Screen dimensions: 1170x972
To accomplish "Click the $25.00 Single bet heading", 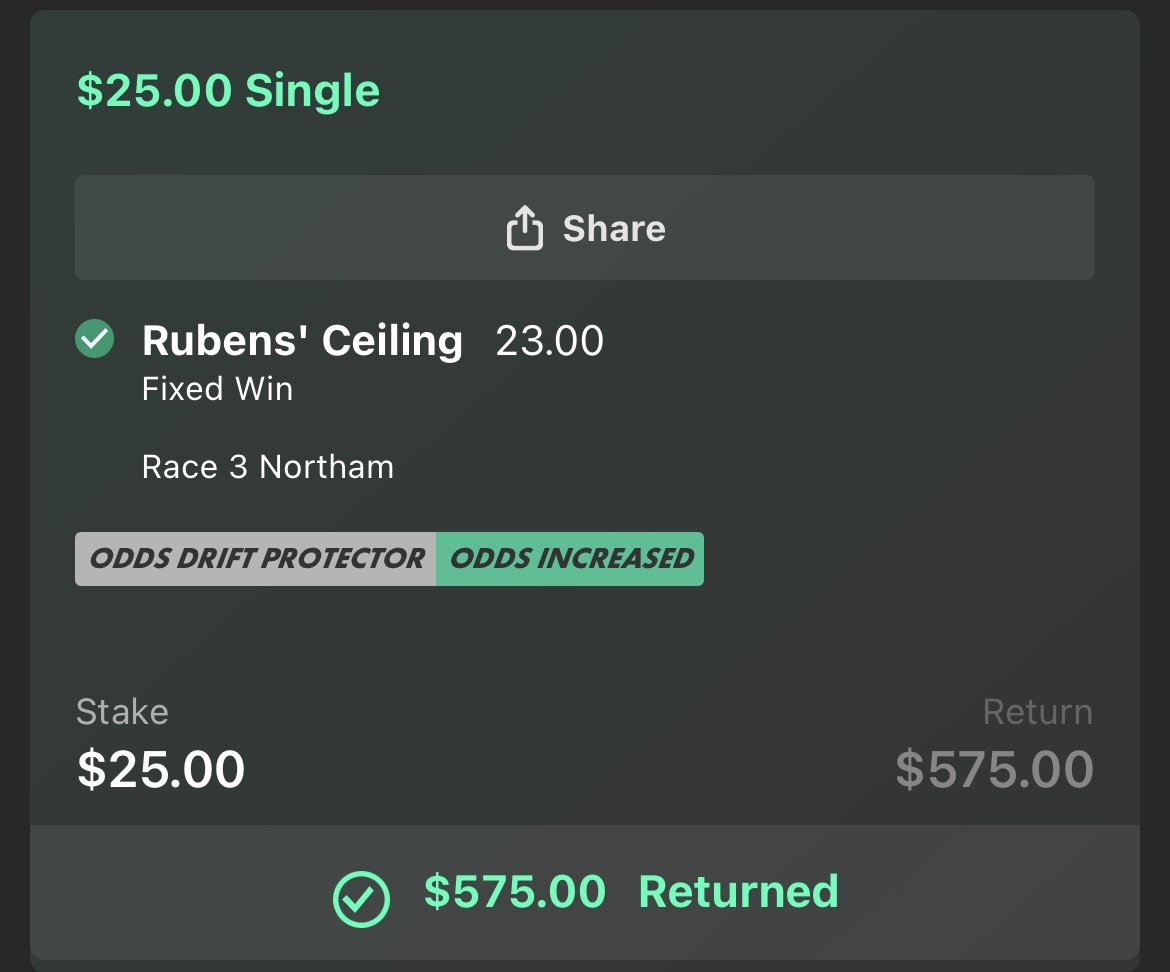I will pyautogui.click(x=228, y=90).
